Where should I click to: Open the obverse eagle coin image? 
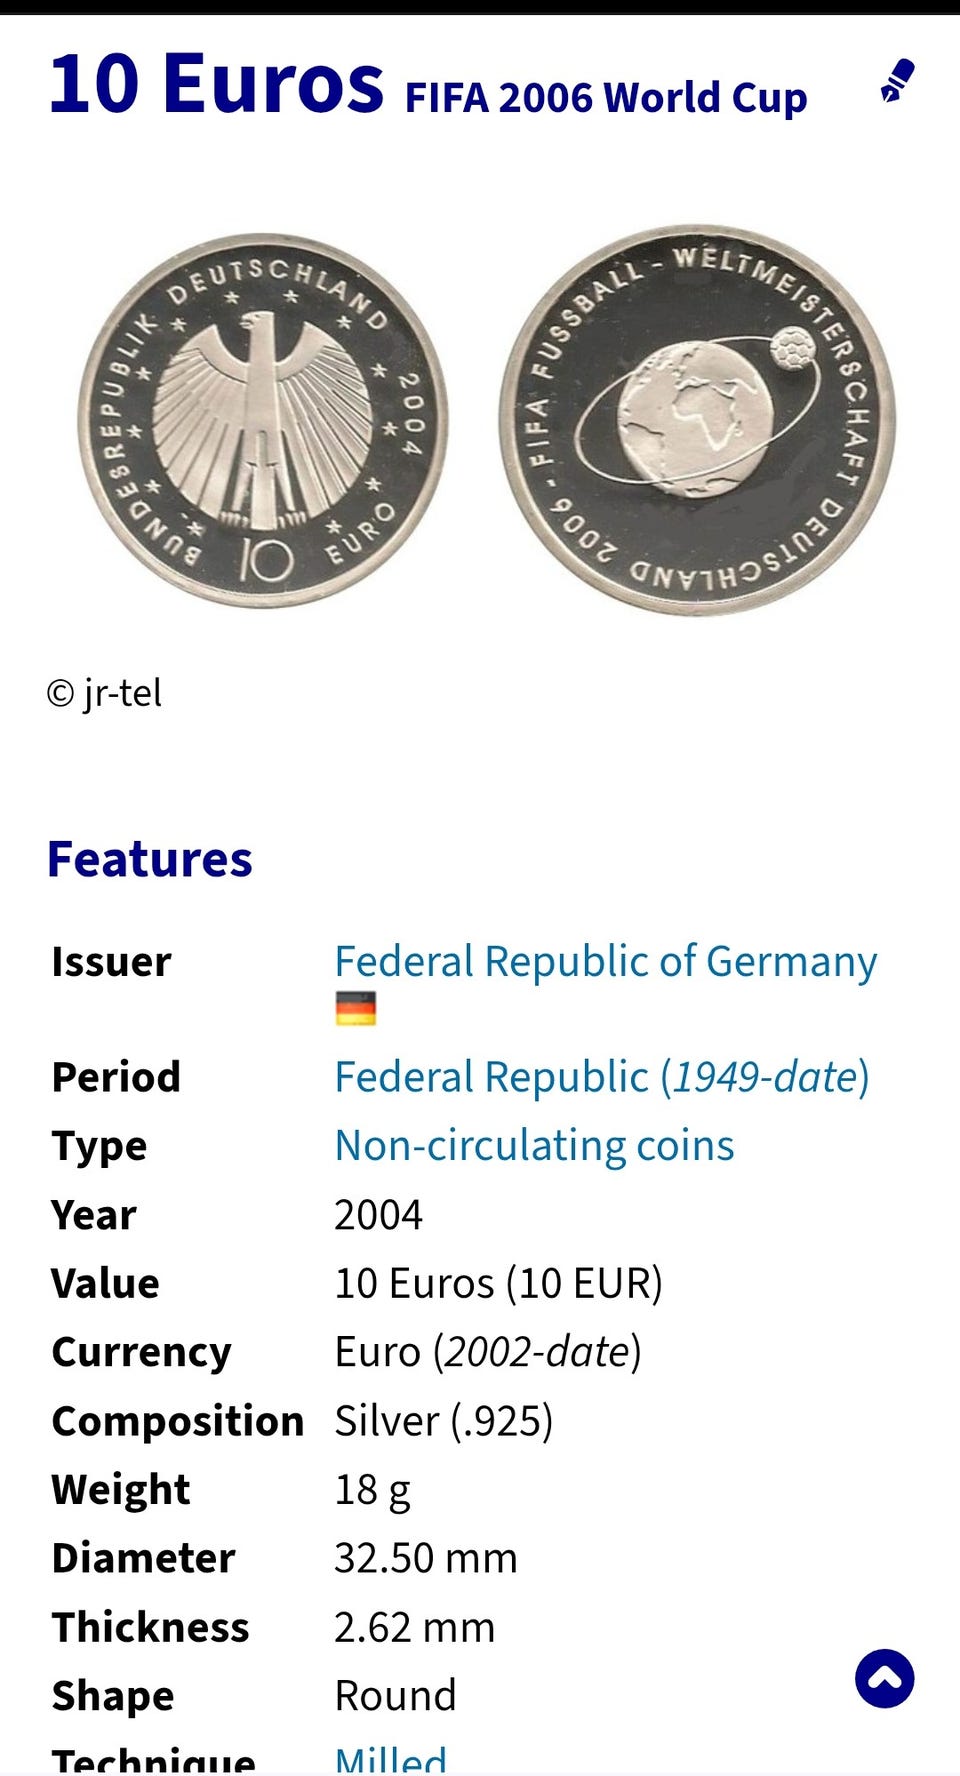[x=263, y=421]
